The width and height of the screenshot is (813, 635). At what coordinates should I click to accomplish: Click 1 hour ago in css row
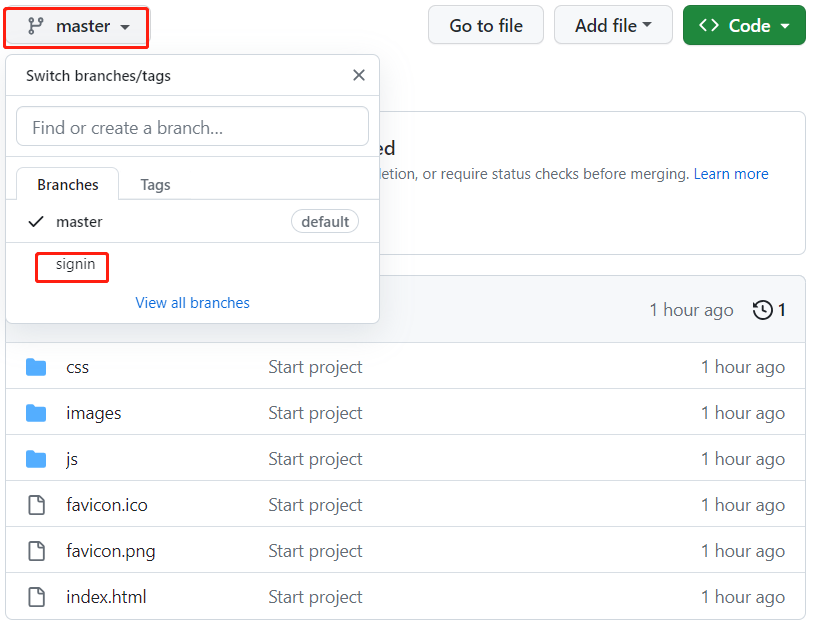tap(742, 367)
